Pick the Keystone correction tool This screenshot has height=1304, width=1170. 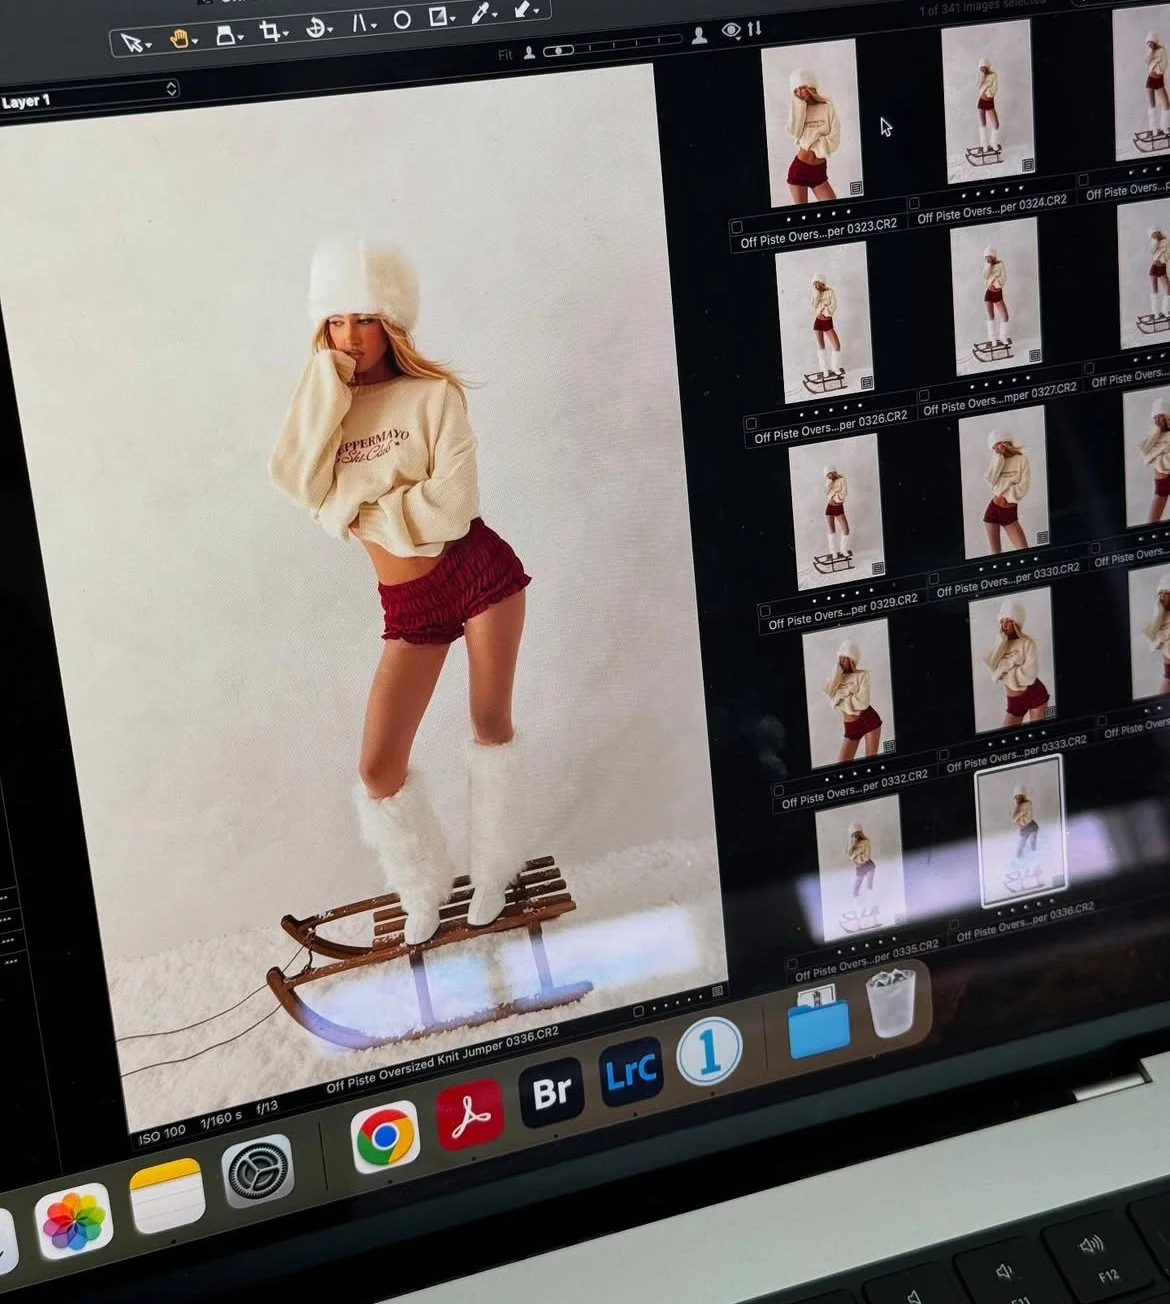click(x=359, y=22)
